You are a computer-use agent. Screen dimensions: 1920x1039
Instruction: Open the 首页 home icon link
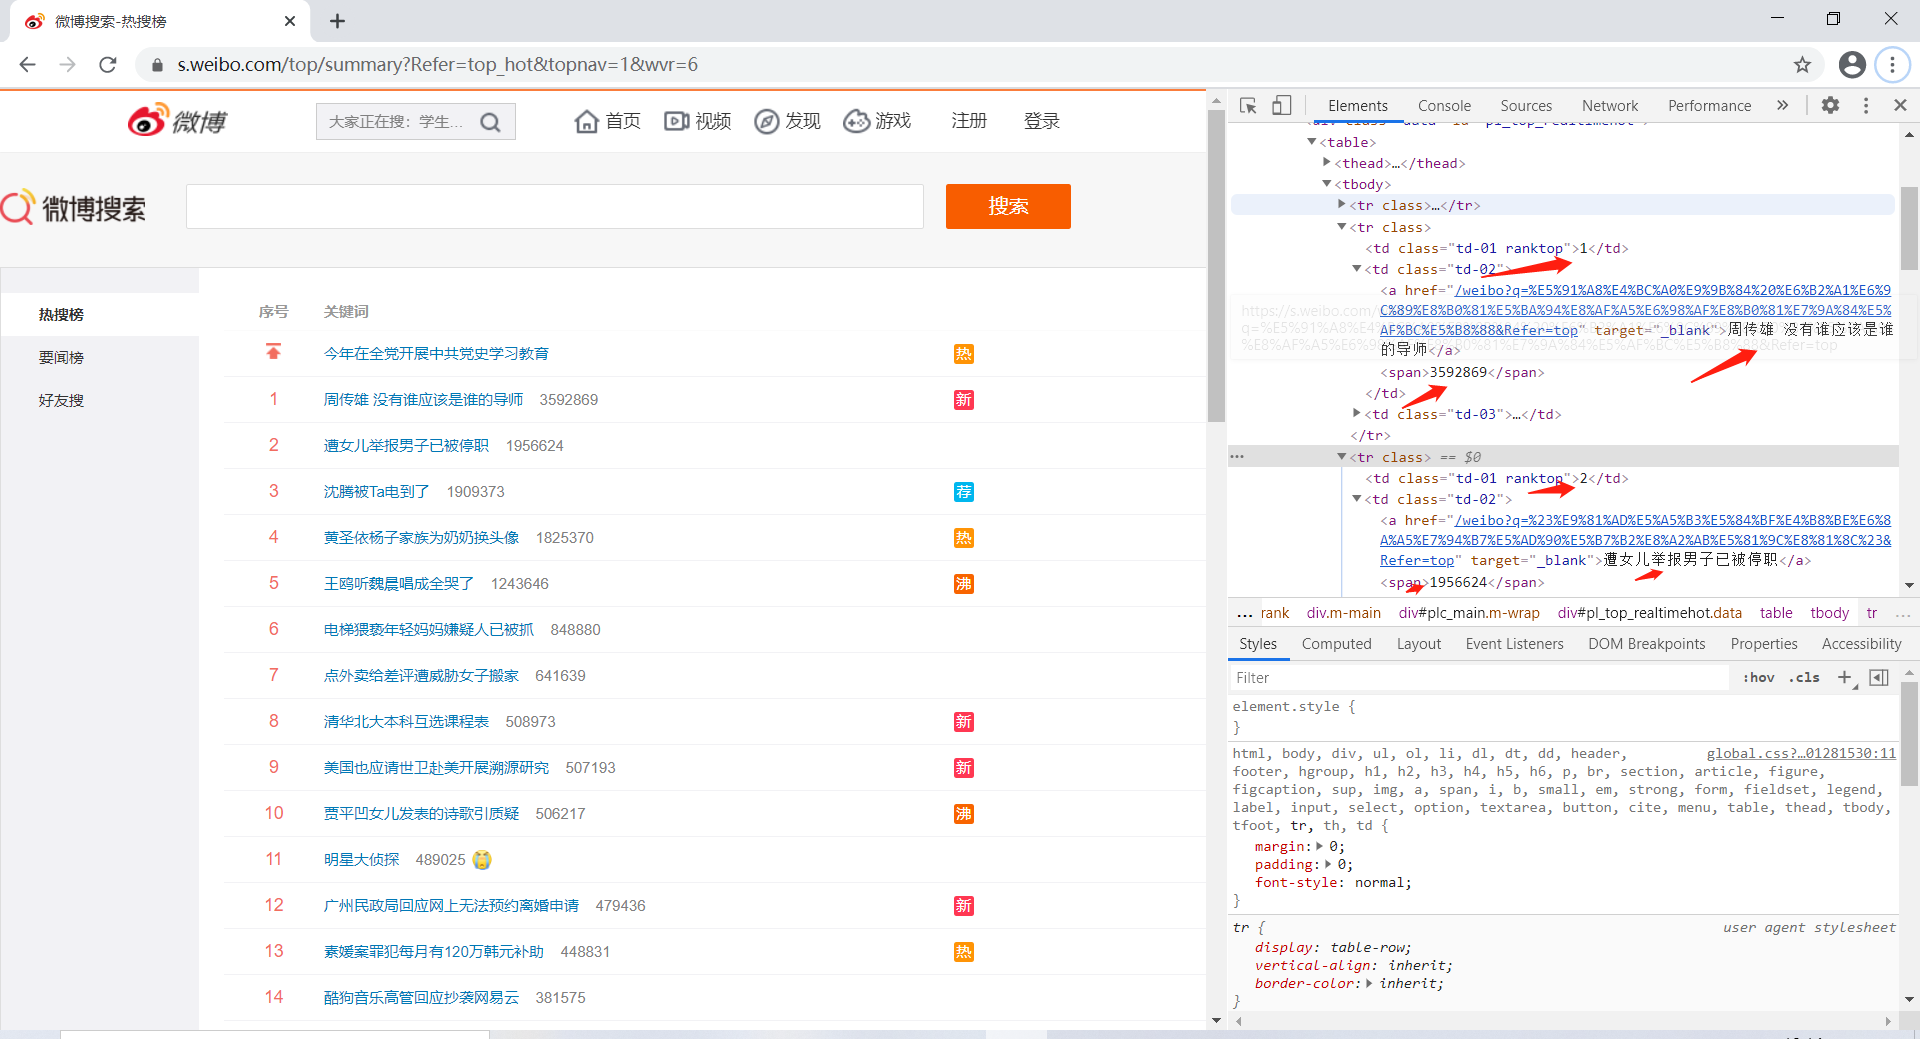607,121
